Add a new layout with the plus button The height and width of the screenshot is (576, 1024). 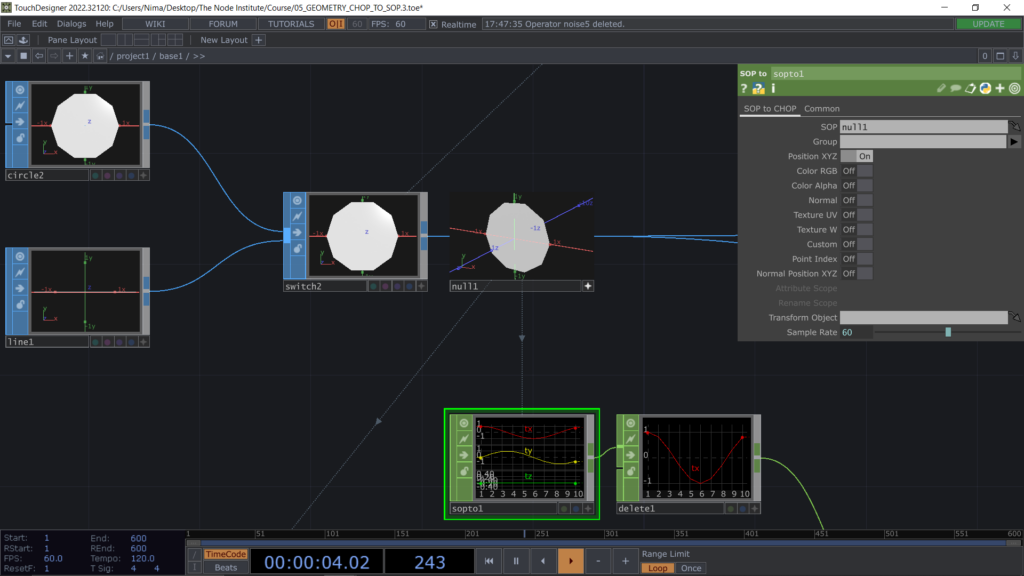259,40
